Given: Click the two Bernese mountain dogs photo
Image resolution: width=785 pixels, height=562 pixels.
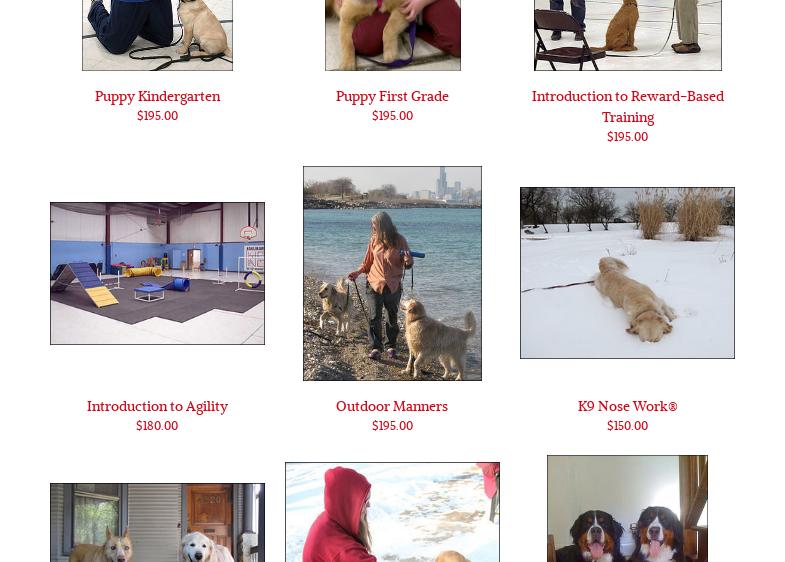Looking at the screenshot, I should 627,508.
